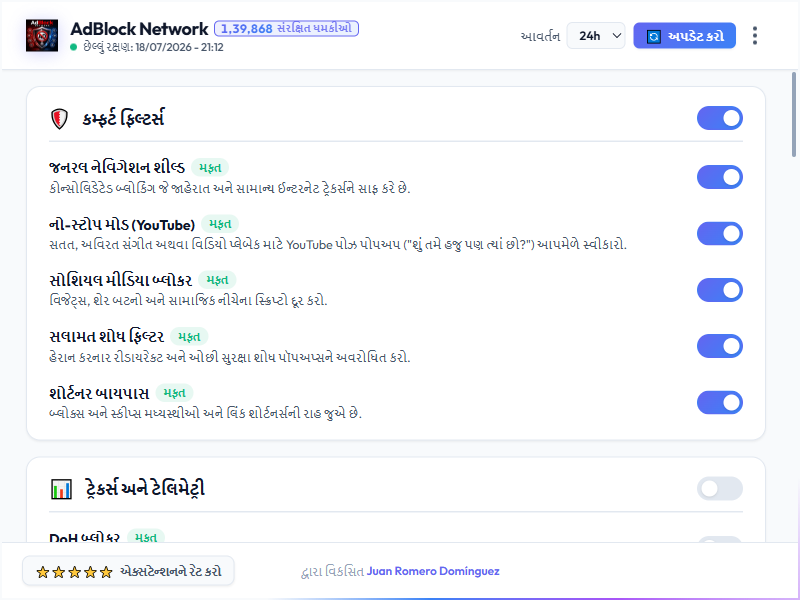This screenshot has width=800, height=600.
Task: Click the સોશિયલ મીડિયા બ્લોકર title
Action: point(120,280)
